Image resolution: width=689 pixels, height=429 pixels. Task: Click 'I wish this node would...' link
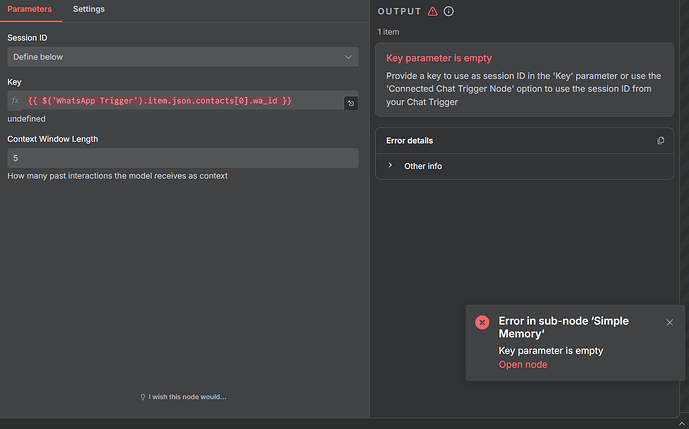pos(188,397)
